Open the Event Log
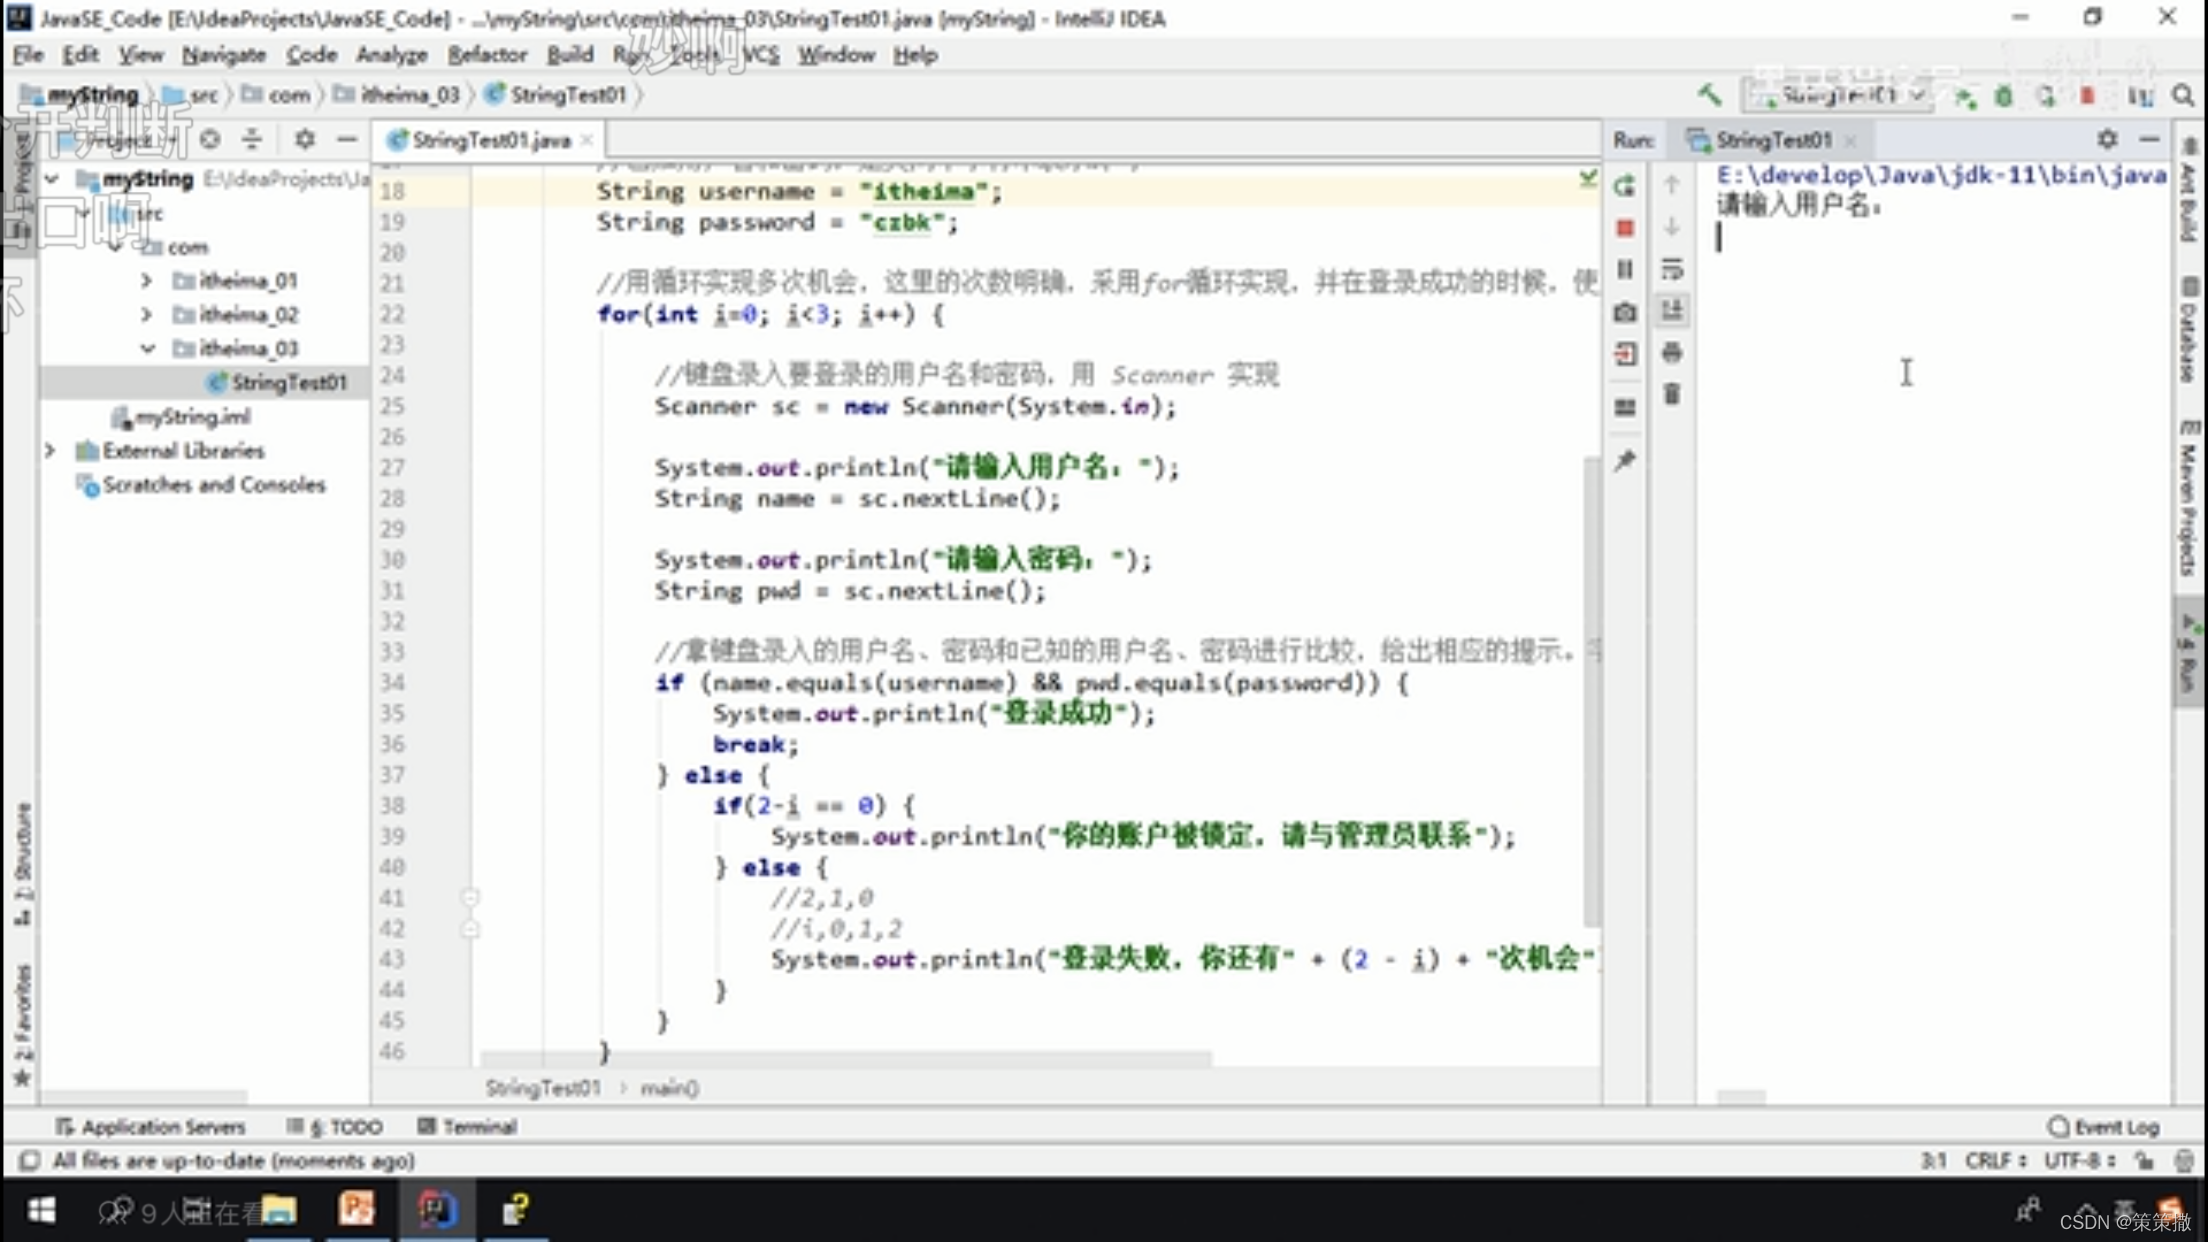The width and height of the screenshot is (2208, 1242). [2103, 1126]
